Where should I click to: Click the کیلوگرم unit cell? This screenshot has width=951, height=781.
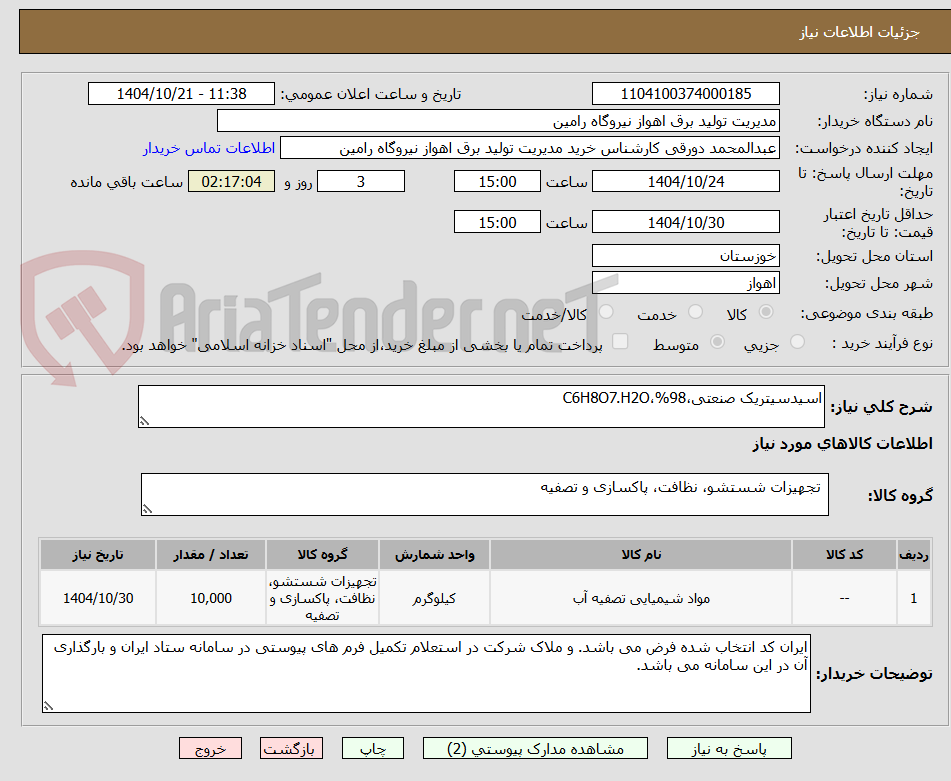click(x=434, y=598)
